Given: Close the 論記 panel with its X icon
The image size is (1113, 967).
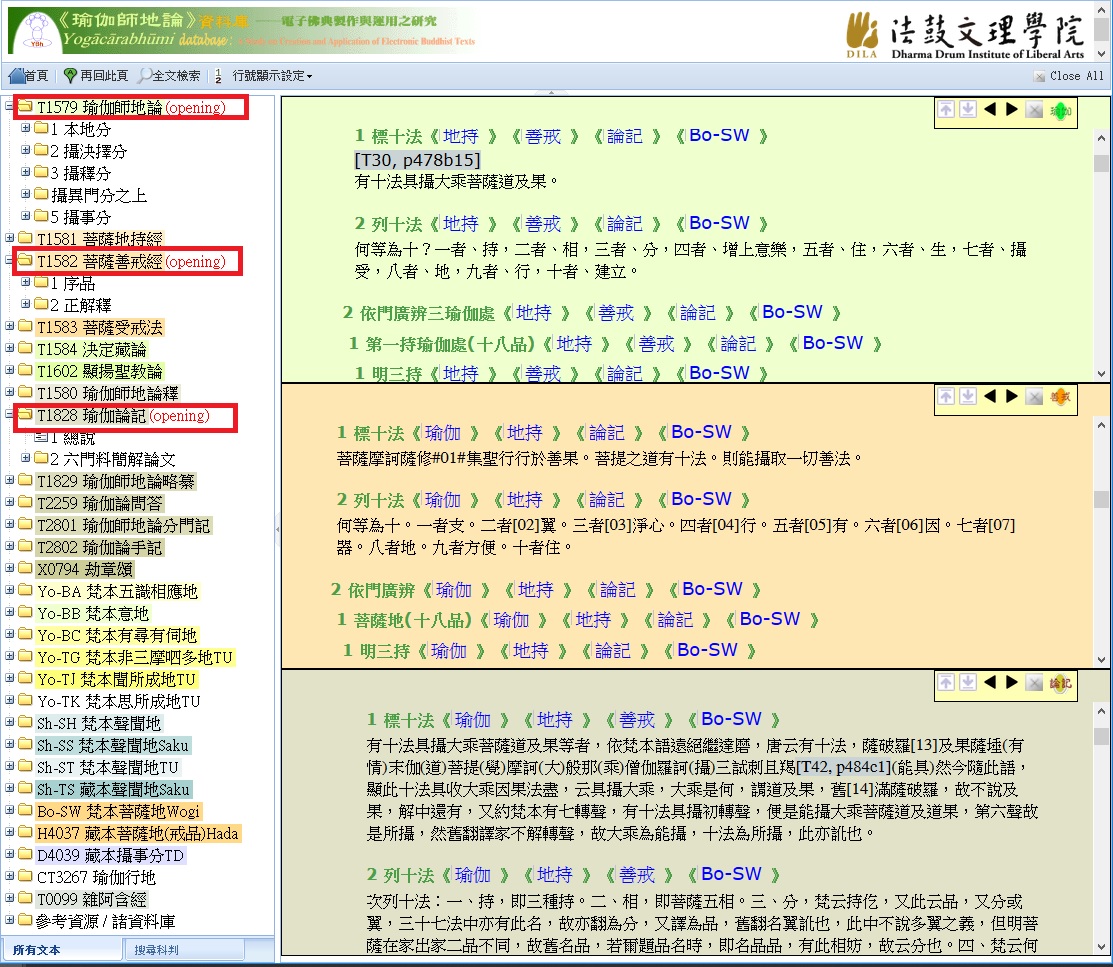Looking at the screenshot, I should pyautogui.click(x=1034, y=683).
